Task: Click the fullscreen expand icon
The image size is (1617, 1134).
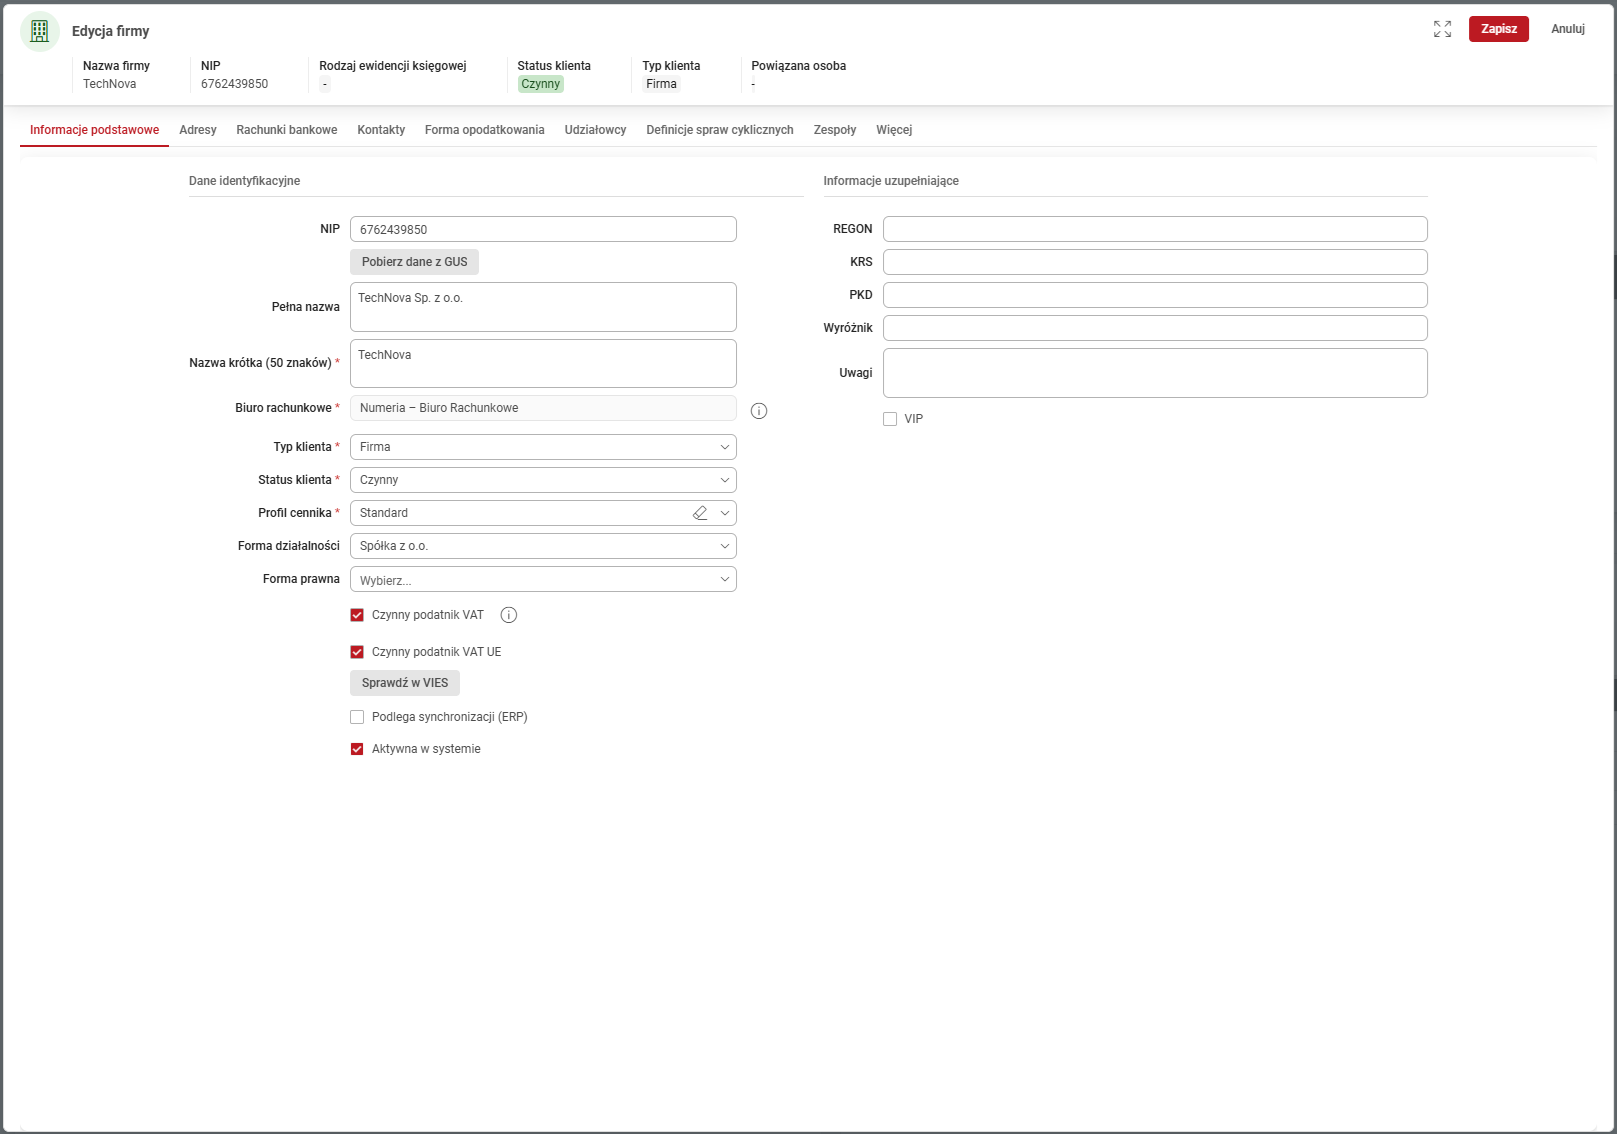Action: (x=1442, y=29)
